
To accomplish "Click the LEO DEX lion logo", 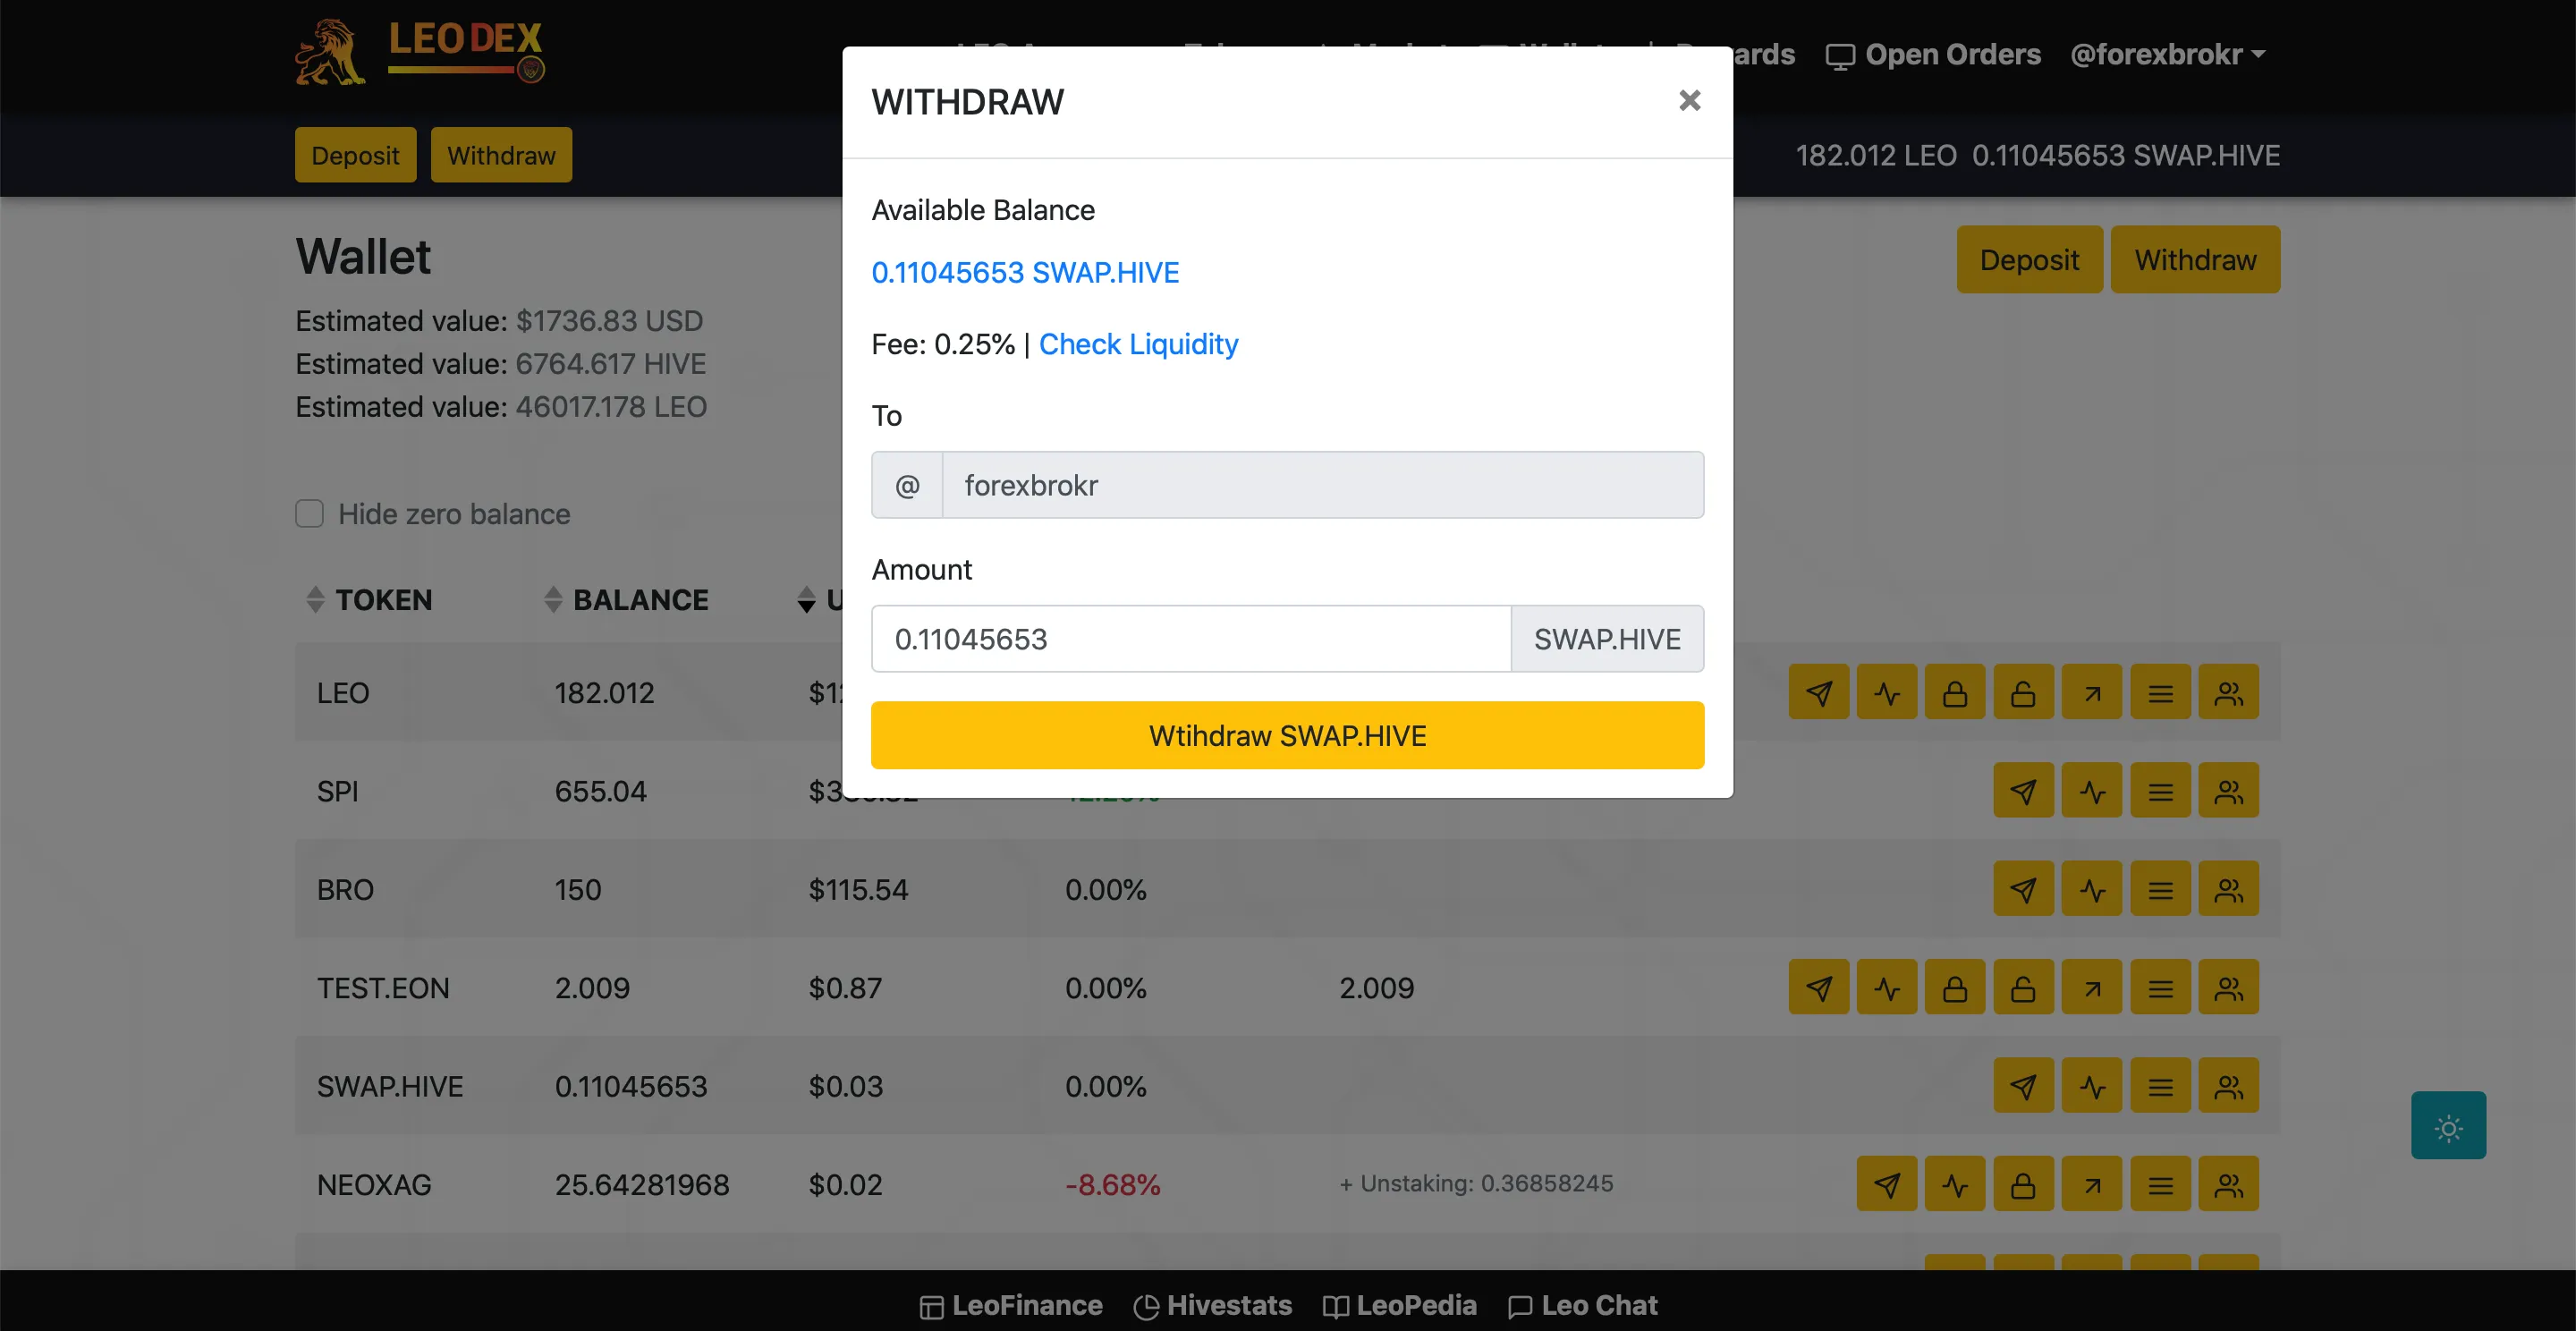I will coord(420,51).
